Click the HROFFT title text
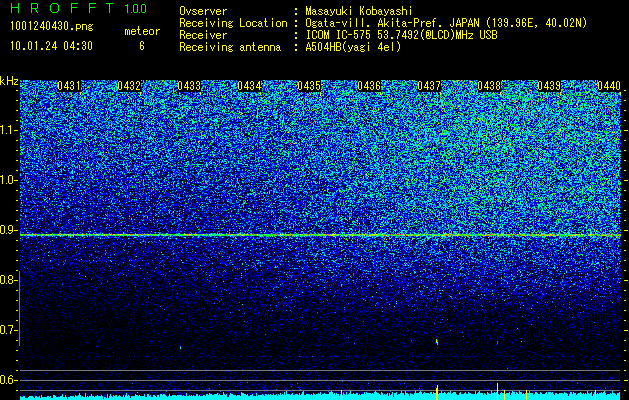 [62, 8]
